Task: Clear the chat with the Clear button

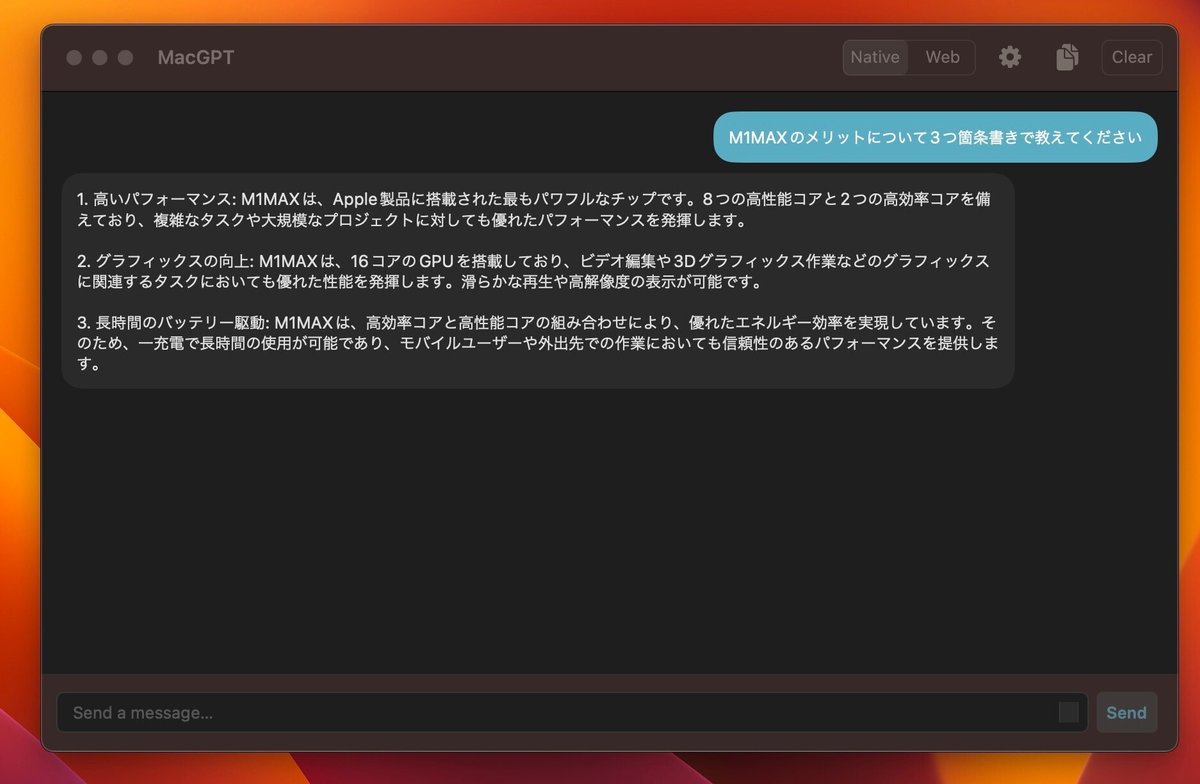Action: click(1132, 57)
